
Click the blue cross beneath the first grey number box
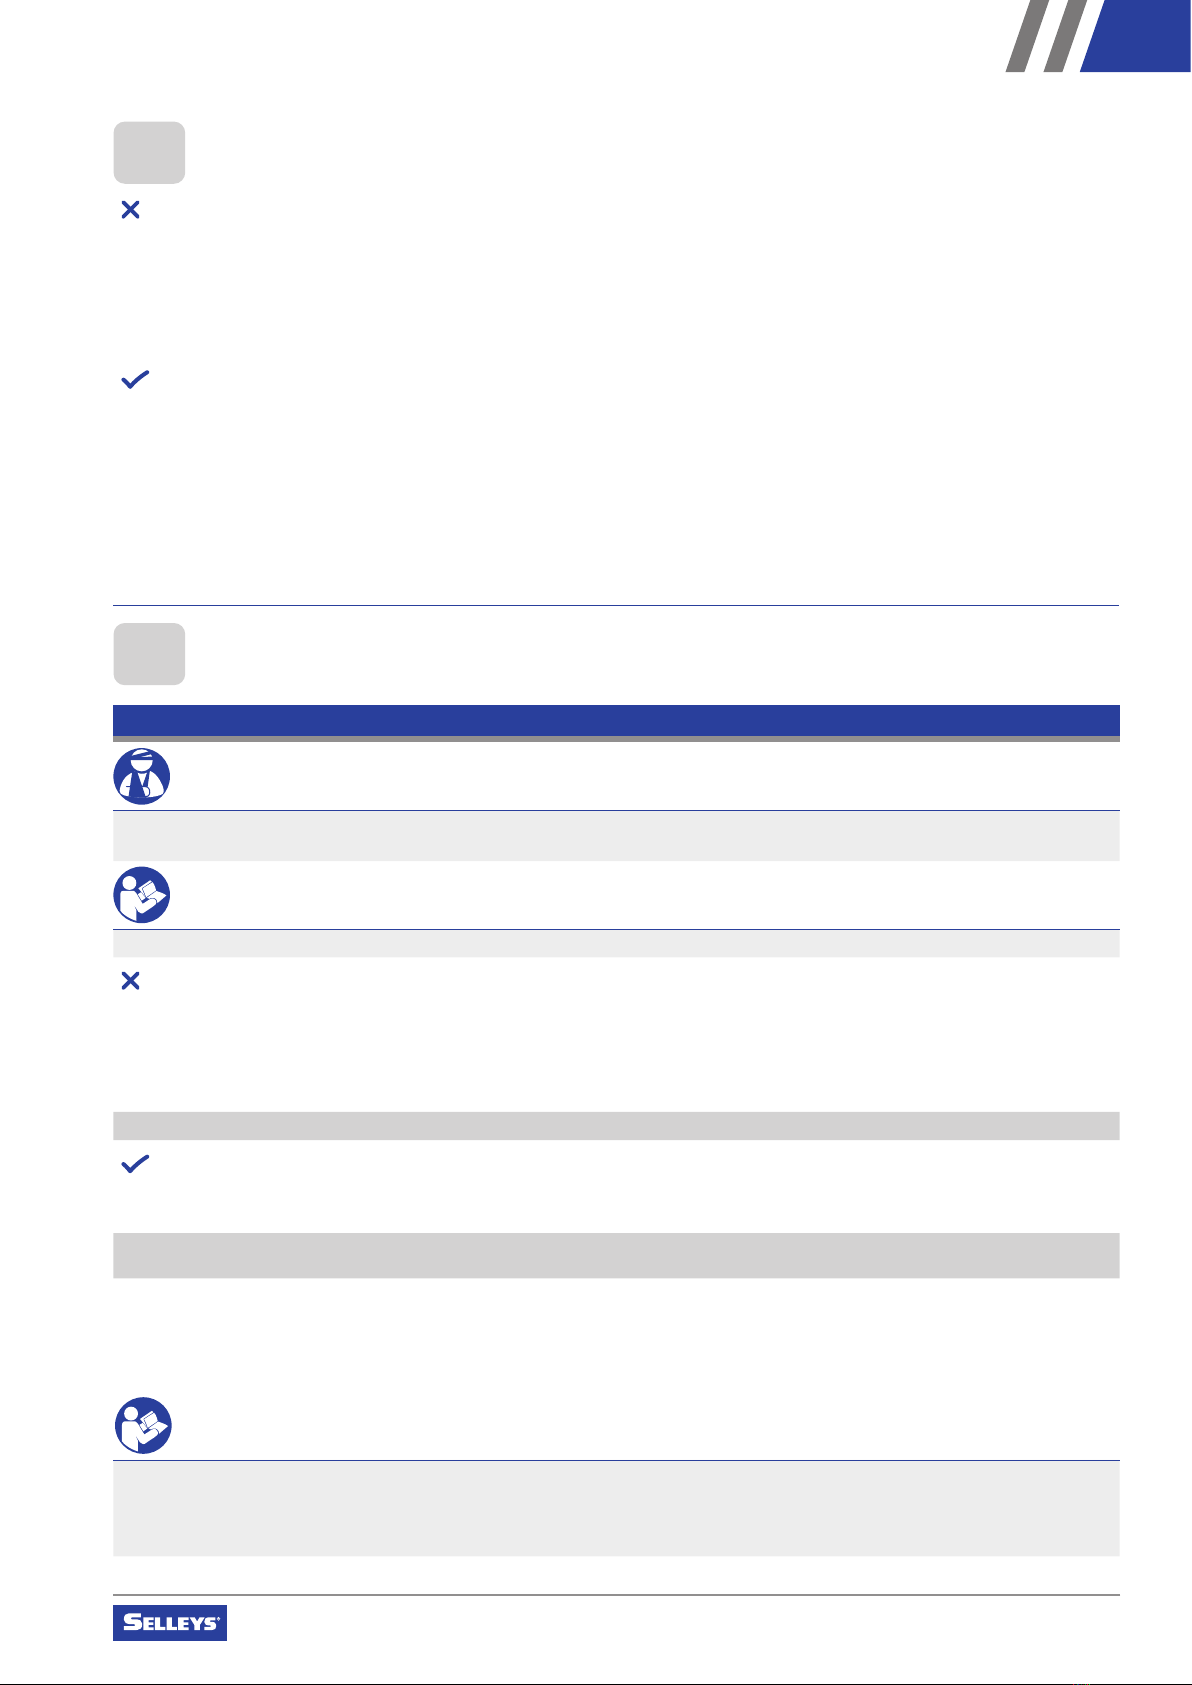[x=130, y=210]
